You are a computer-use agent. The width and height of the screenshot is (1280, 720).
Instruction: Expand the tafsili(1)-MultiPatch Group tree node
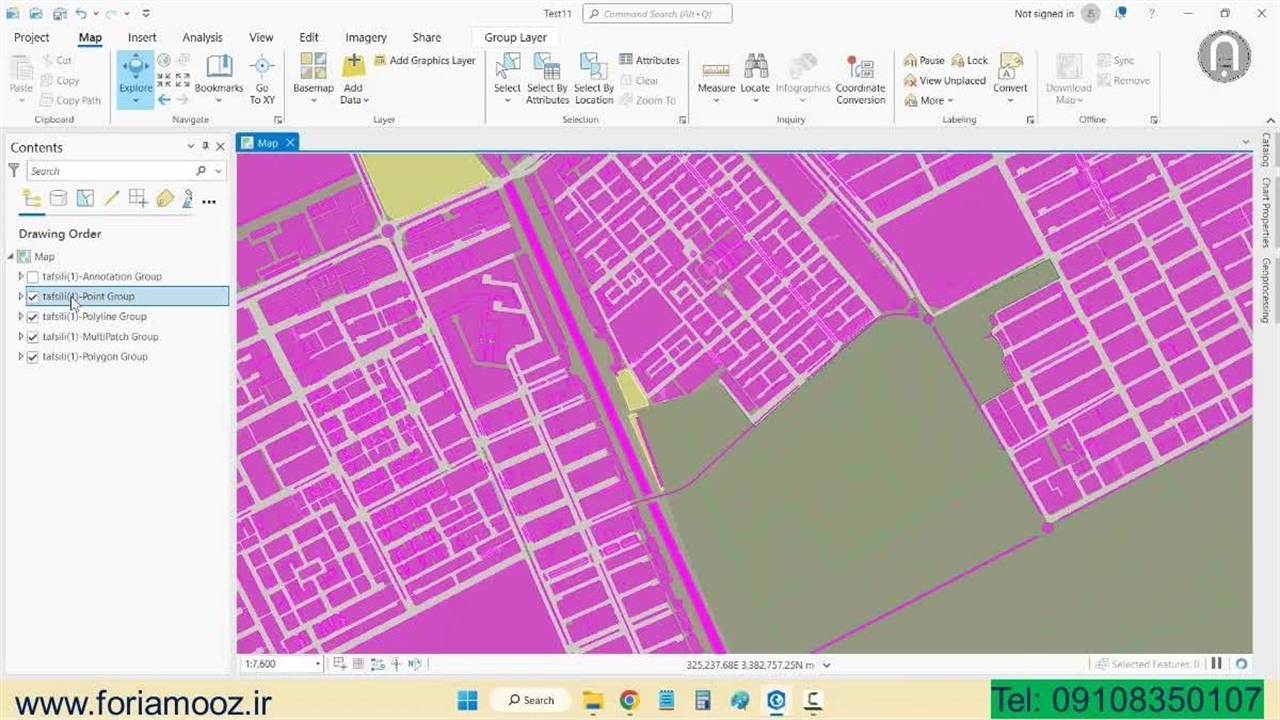21,337
